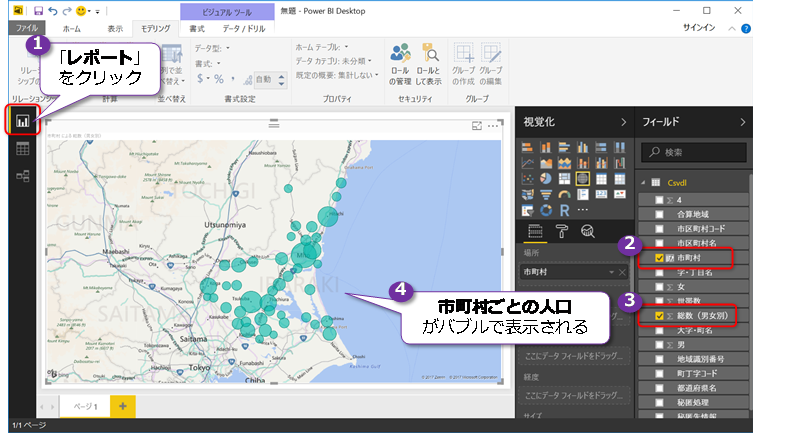Import a custom visual via the ellipsis
Image resolution: width=800 pixels, height=435 pixels.
[x=583, y=210]
